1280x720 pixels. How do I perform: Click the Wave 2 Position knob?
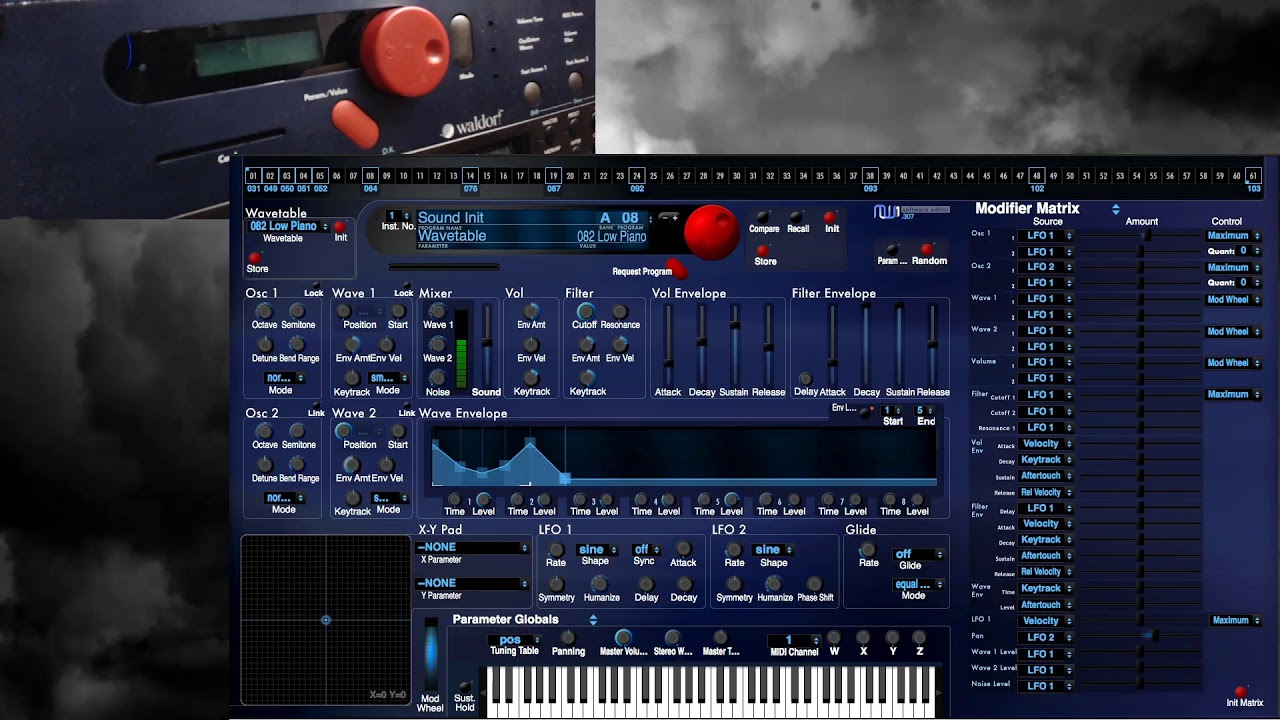click(344, 431)
